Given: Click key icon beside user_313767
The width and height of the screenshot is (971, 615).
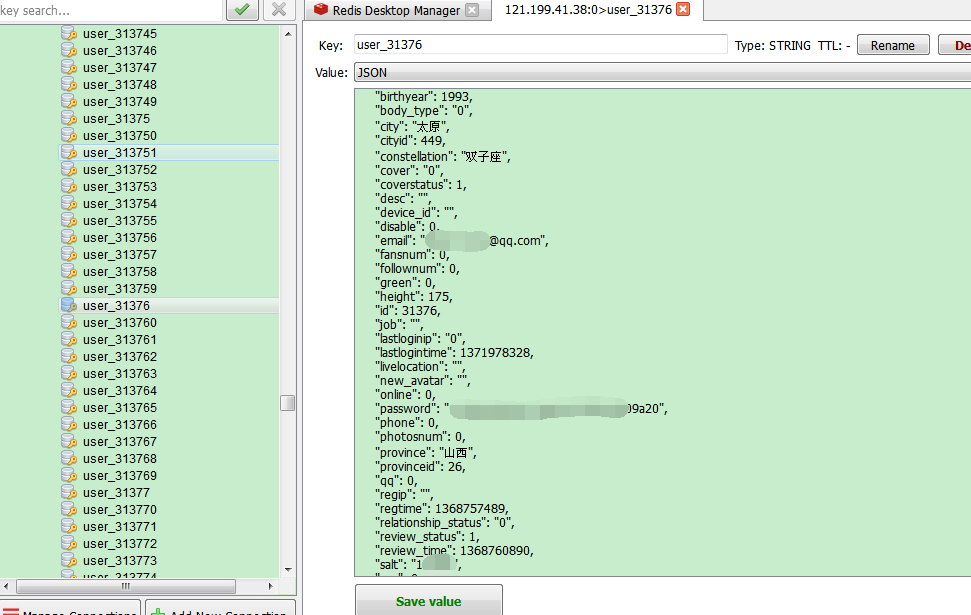Looking at the screenshot, I should (x=69, y=442).
